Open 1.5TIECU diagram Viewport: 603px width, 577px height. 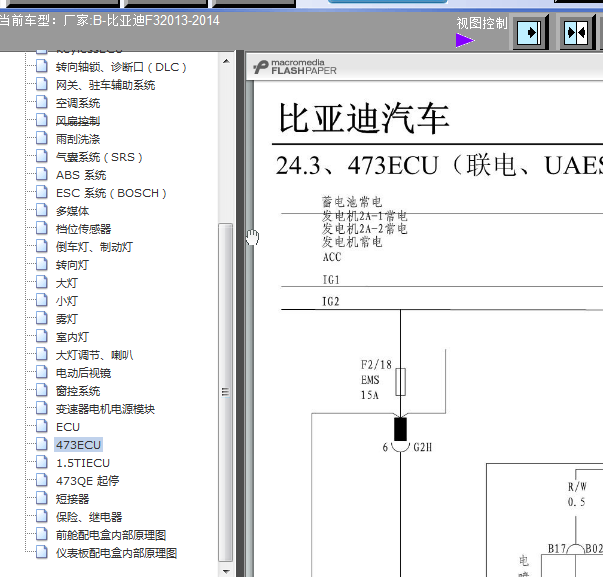tap(83, 463)
